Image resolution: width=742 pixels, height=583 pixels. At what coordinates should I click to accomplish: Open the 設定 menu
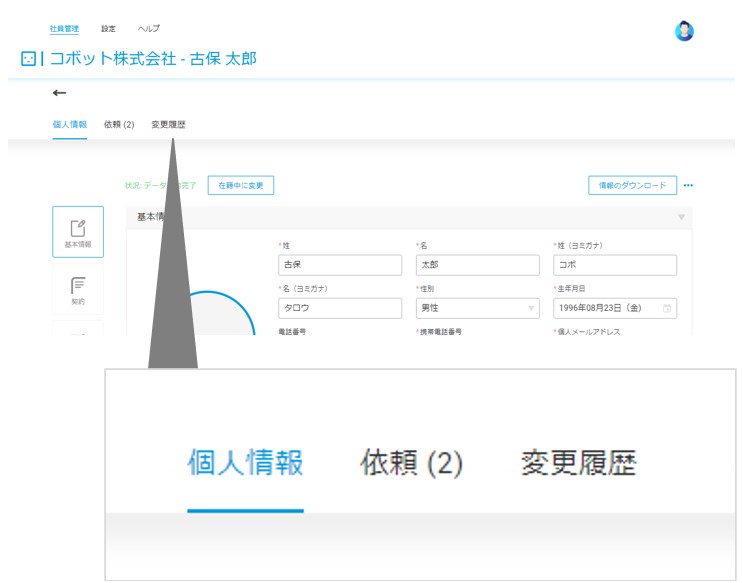[x=108, y=29]
